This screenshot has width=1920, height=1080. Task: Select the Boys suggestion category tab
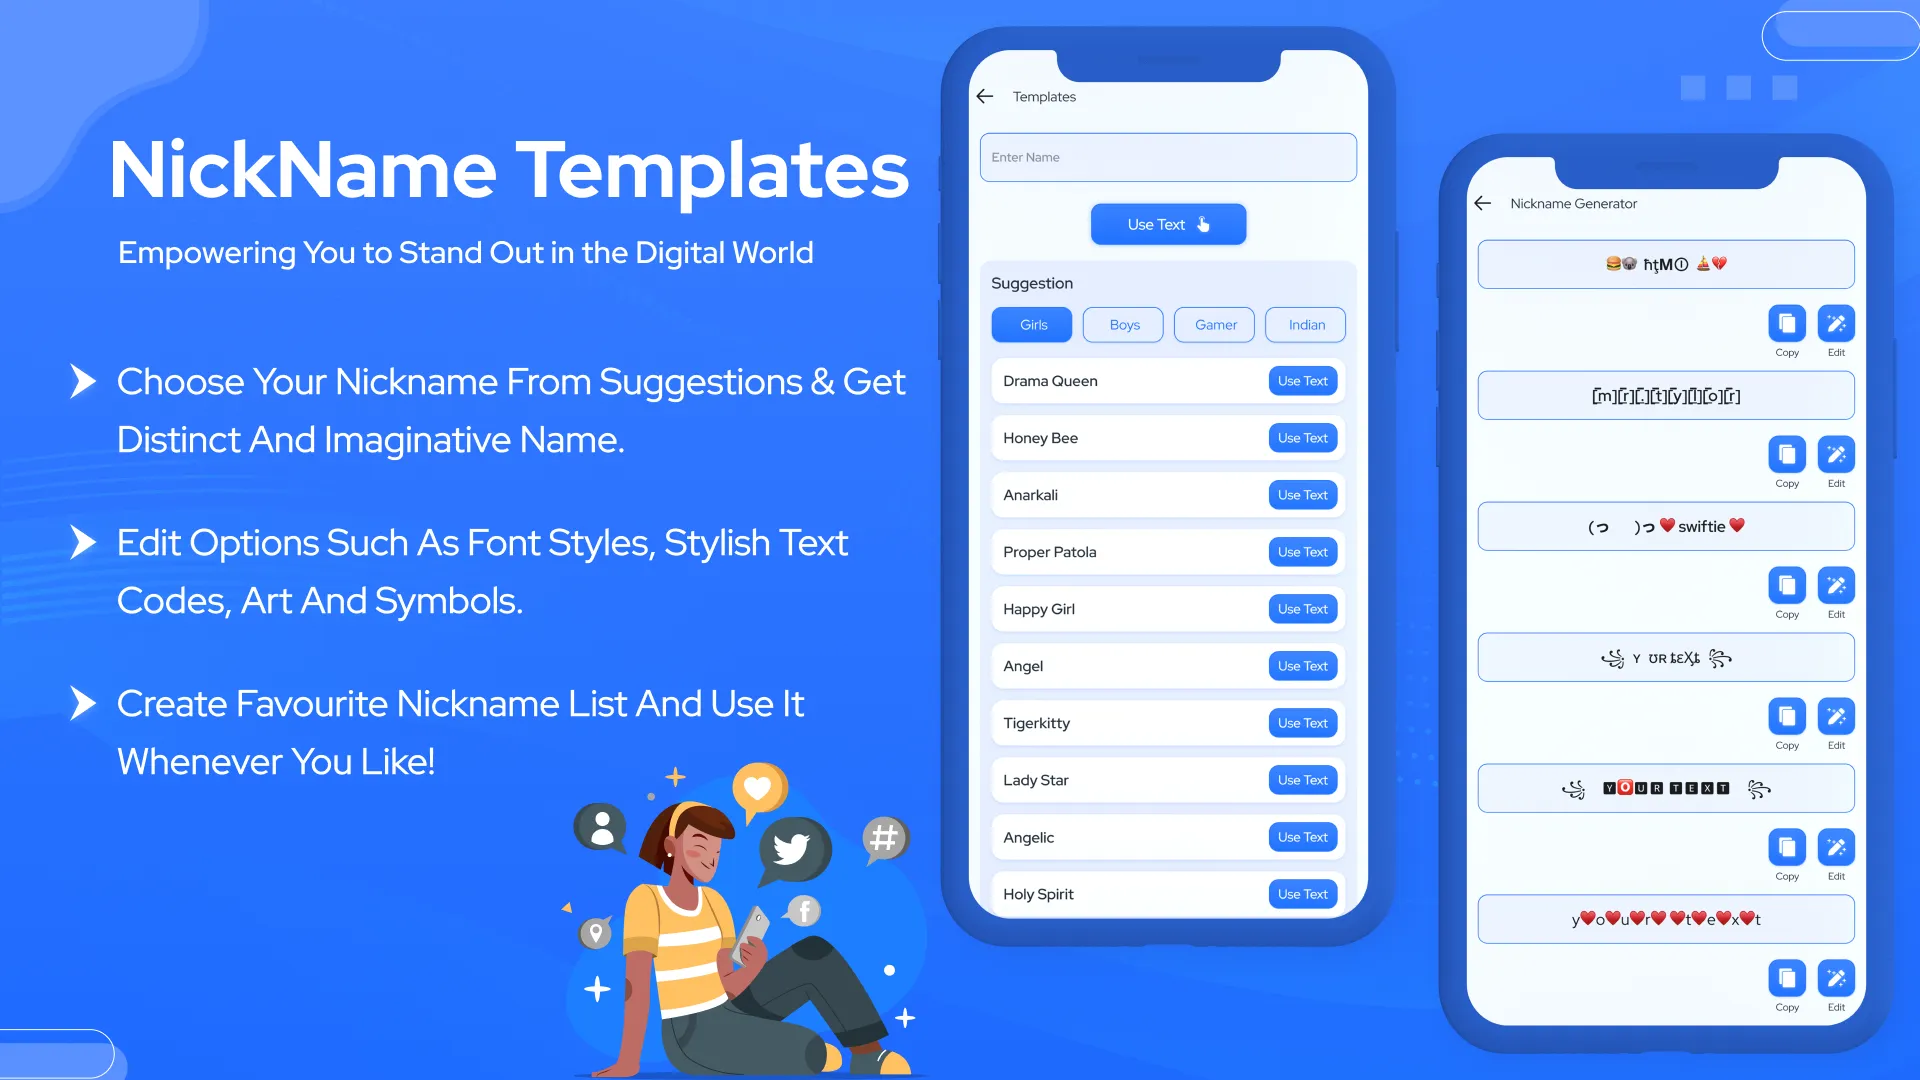coord(1124,324)
